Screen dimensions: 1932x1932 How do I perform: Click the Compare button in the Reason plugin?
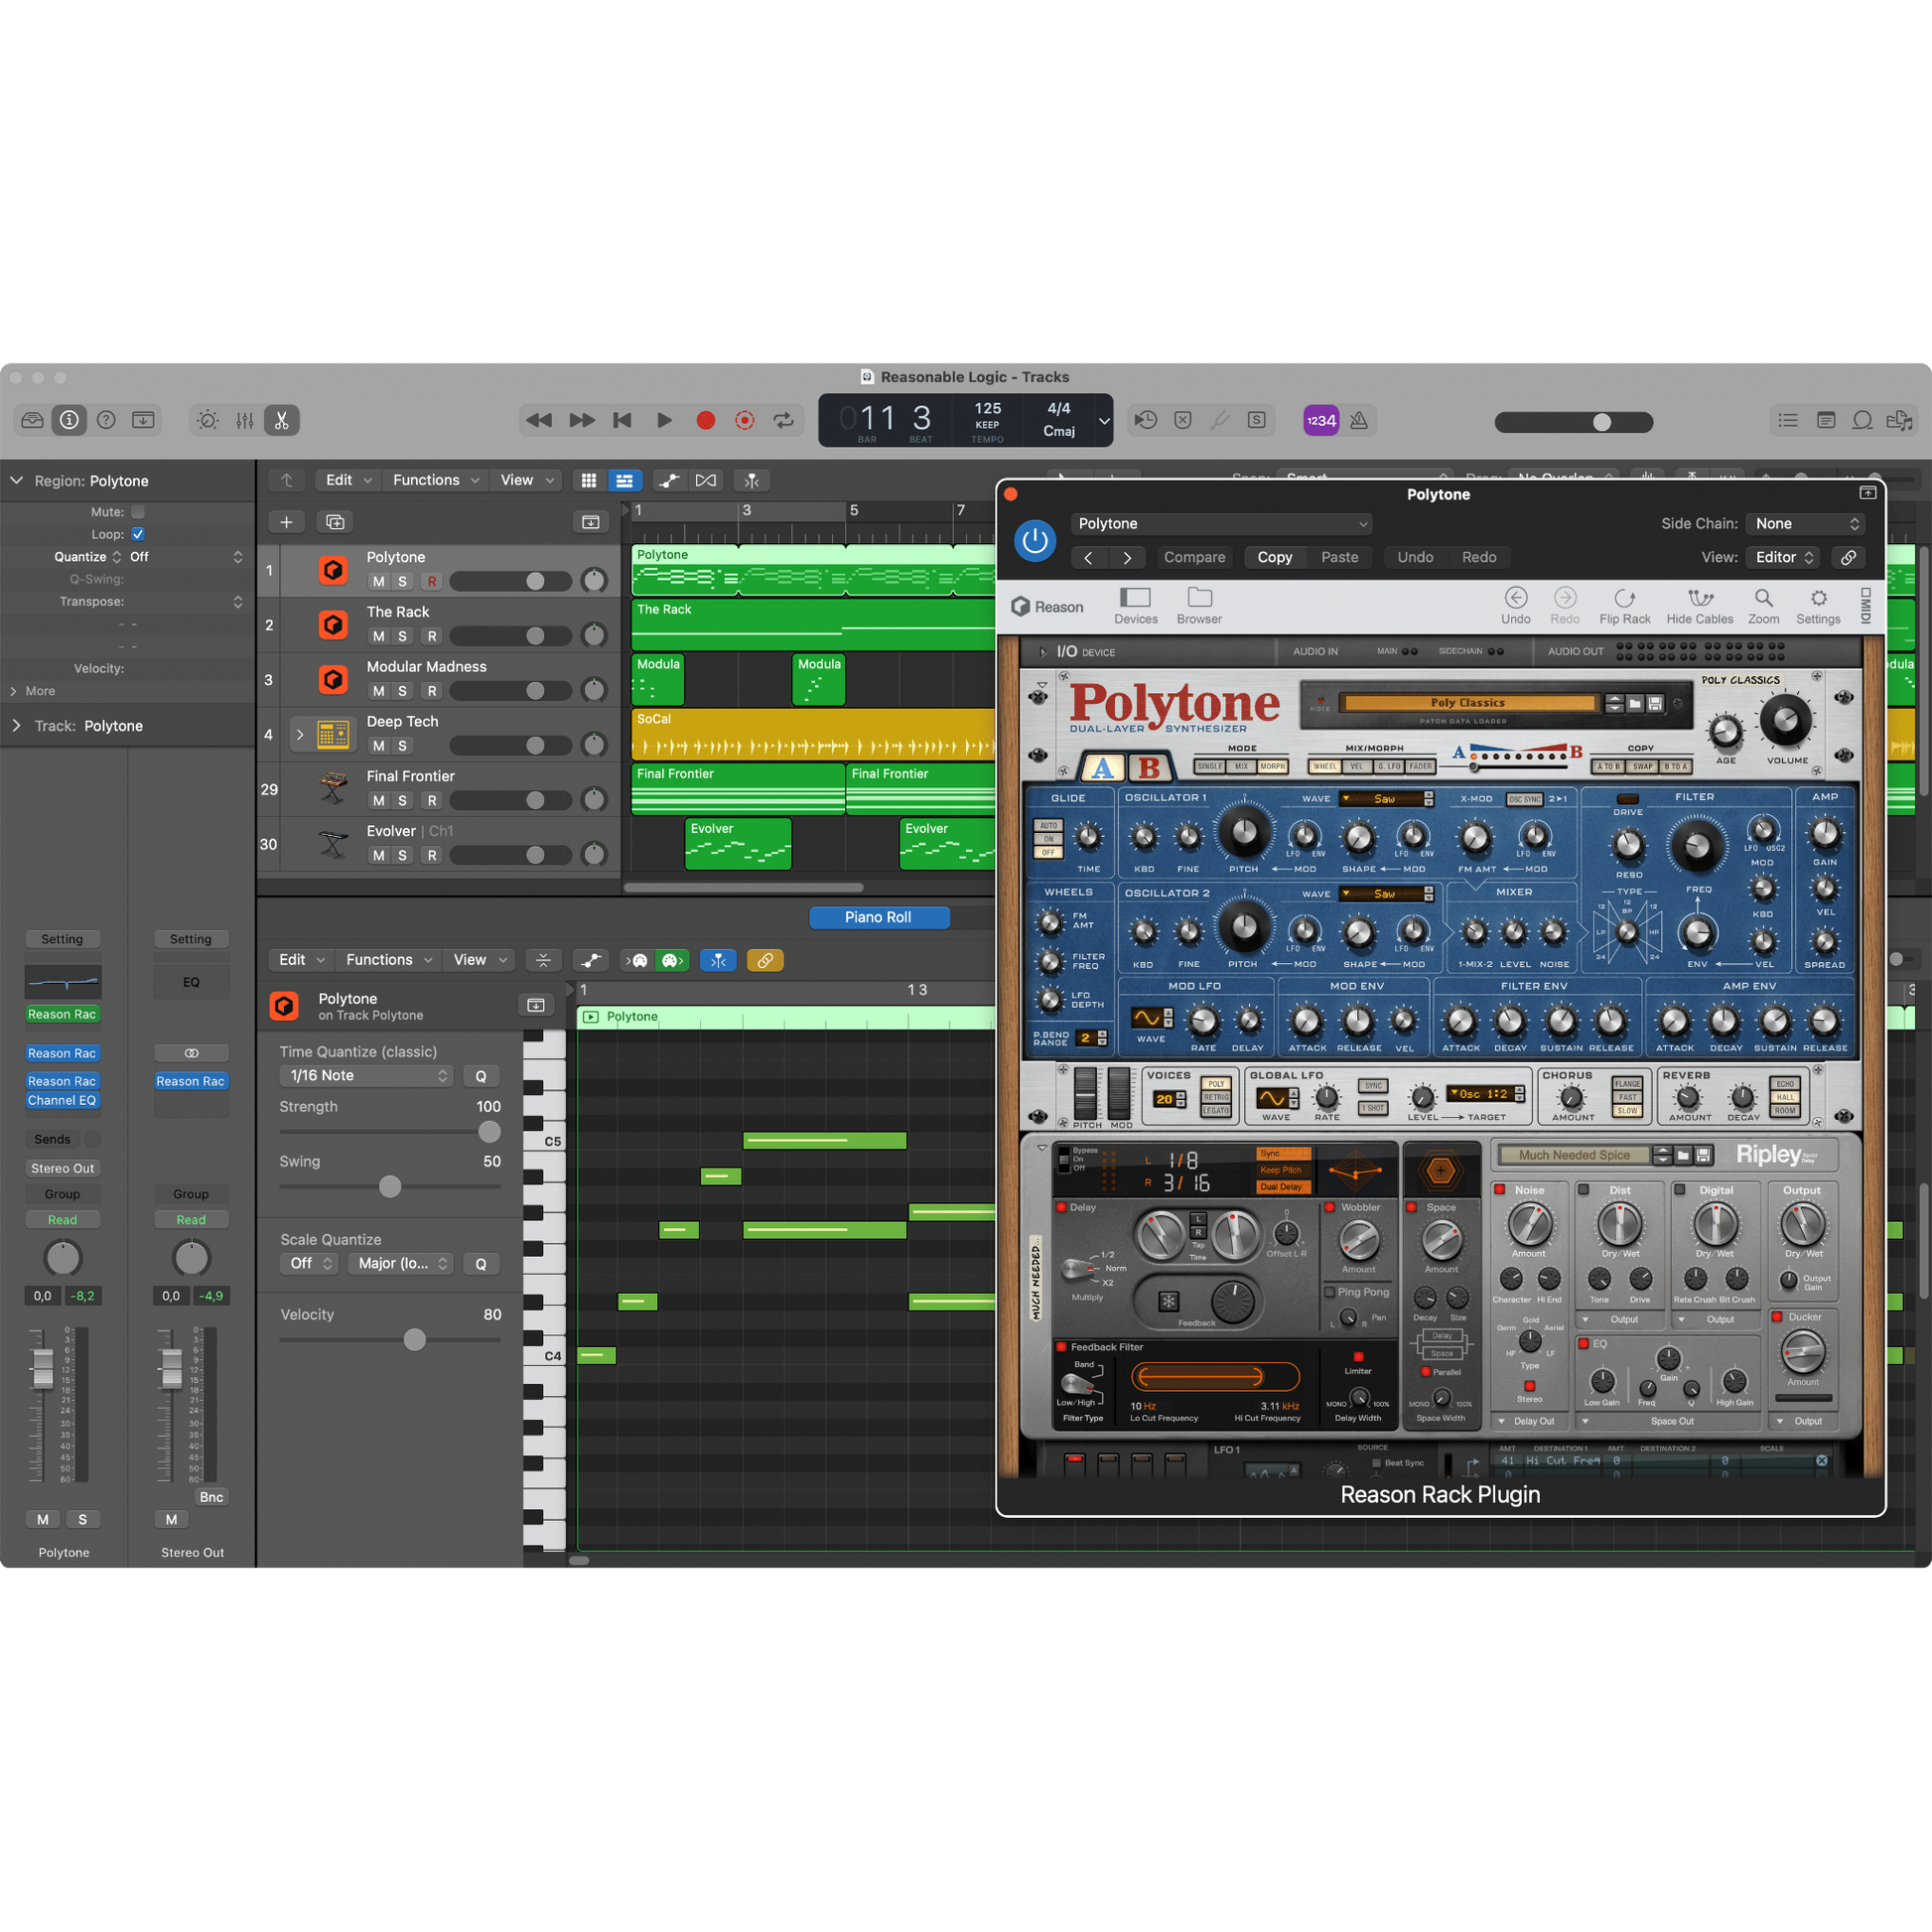[x=1194, y=557]
